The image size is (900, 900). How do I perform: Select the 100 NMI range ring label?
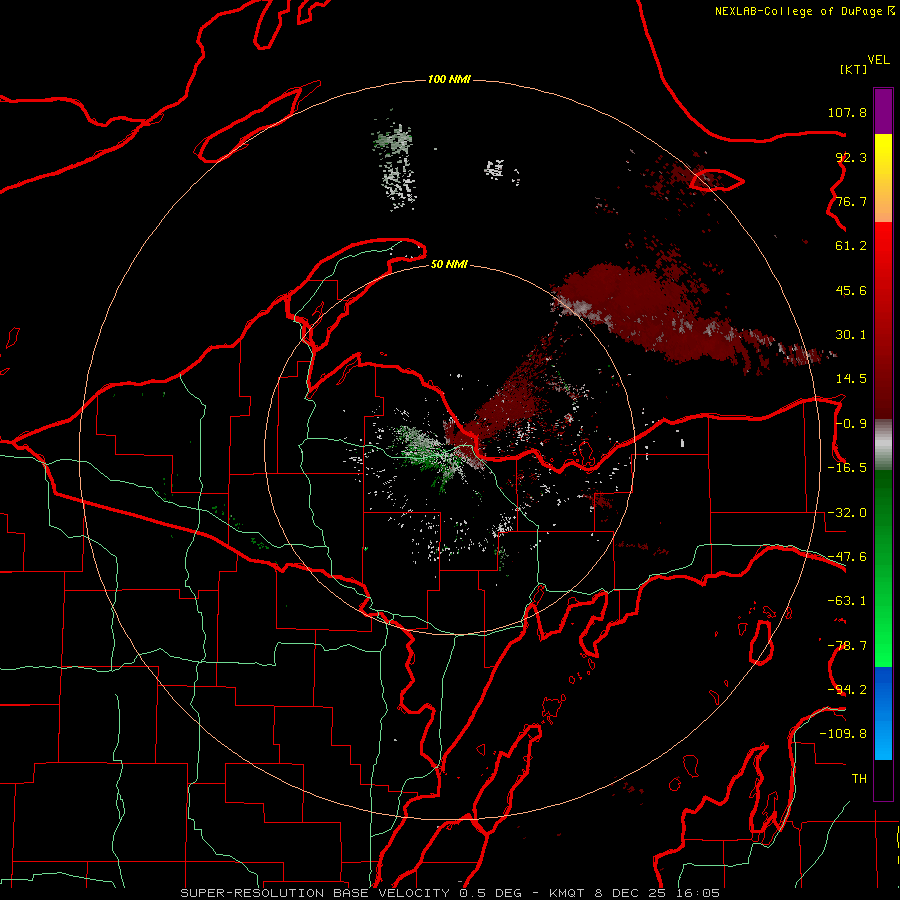click(x=449, y=79)
